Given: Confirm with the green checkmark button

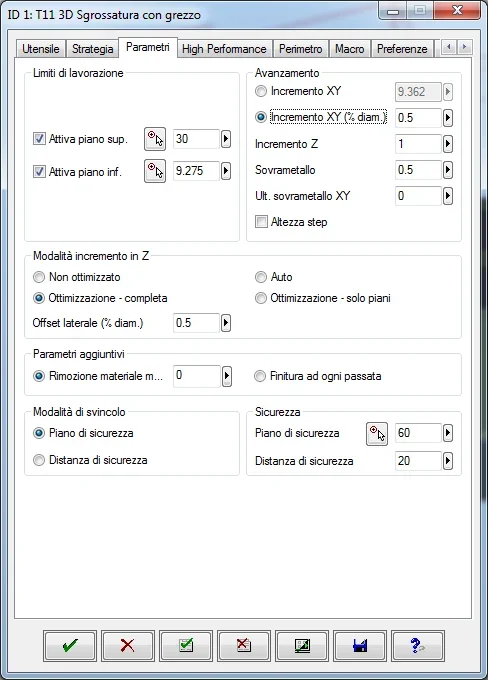Looking at the screenshot, I should click(x=70, y=645).
